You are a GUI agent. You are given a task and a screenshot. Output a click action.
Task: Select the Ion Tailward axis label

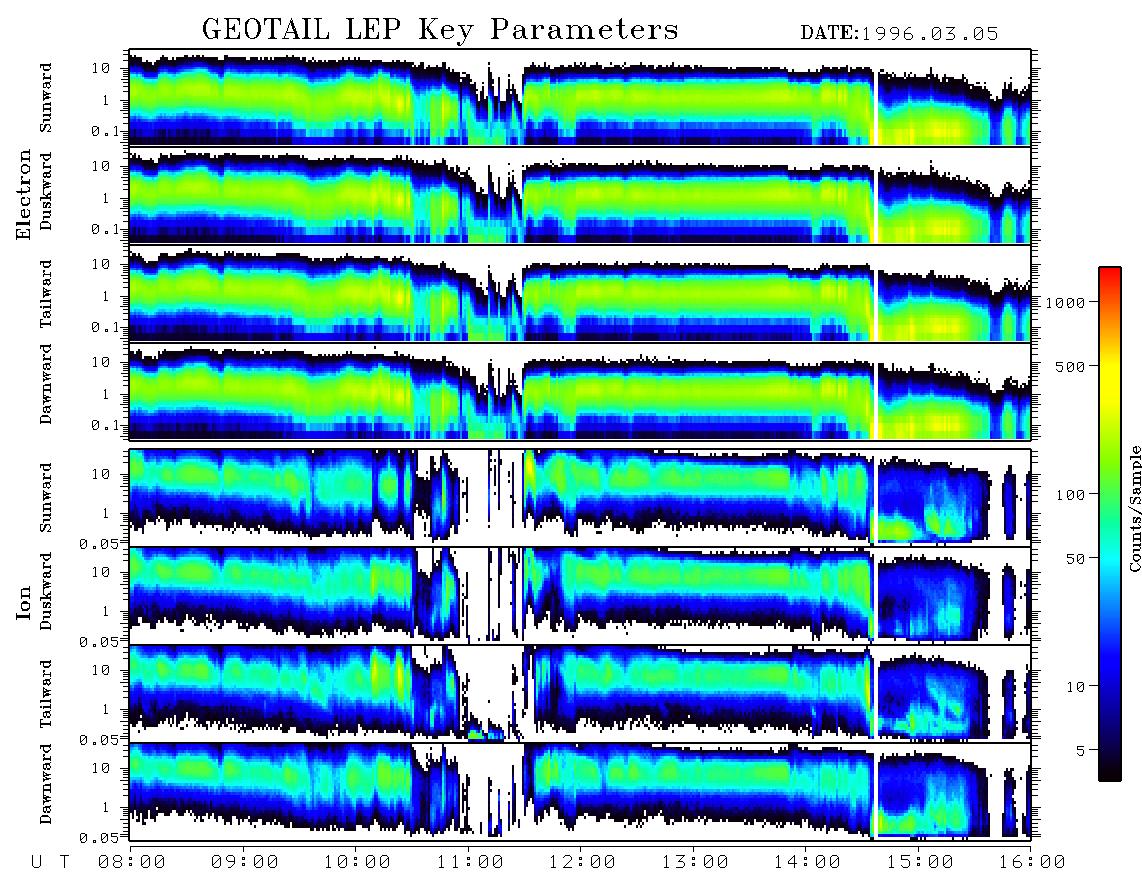46,694
